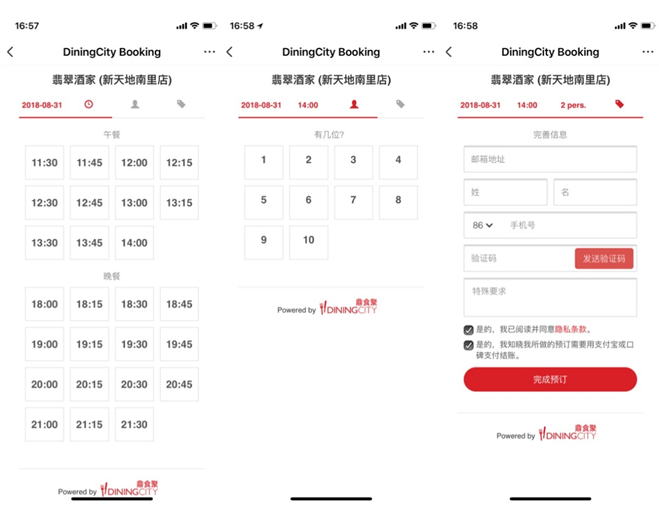Pick the 12:15 time slot
Viewport: 659px width, 510px height.
pyautogui.click(x=179, y=163)
